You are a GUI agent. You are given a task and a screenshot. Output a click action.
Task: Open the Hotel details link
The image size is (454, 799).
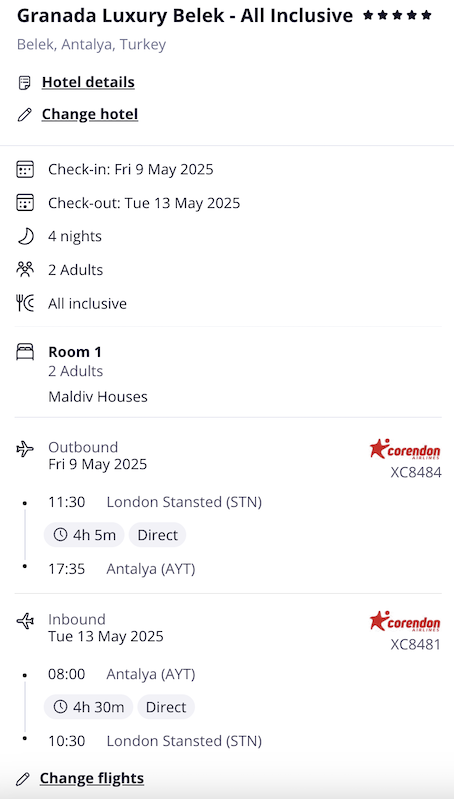[88, 83]
